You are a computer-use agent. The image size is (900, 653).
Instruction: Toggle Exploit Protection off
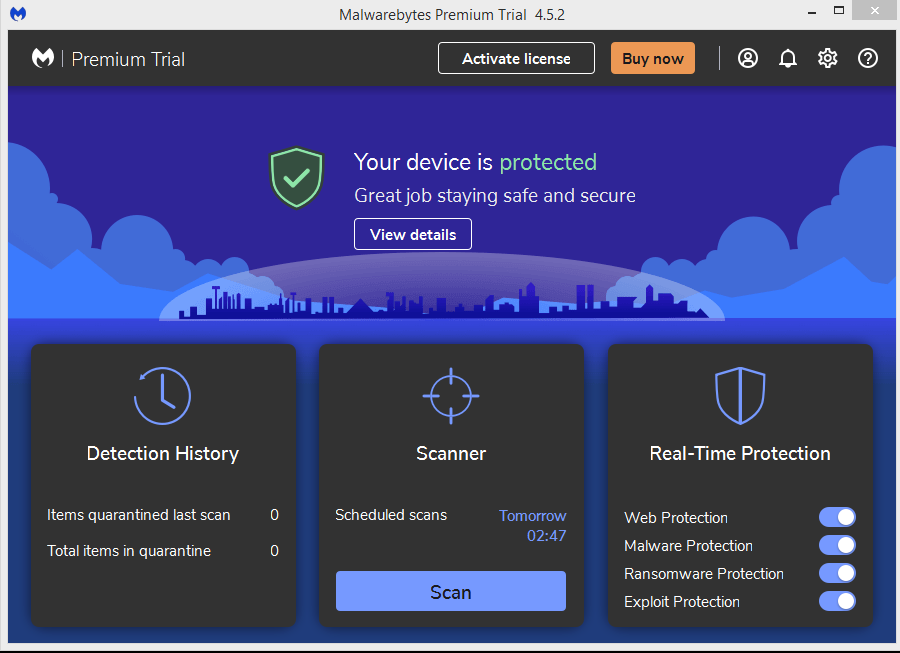point(837,601)
